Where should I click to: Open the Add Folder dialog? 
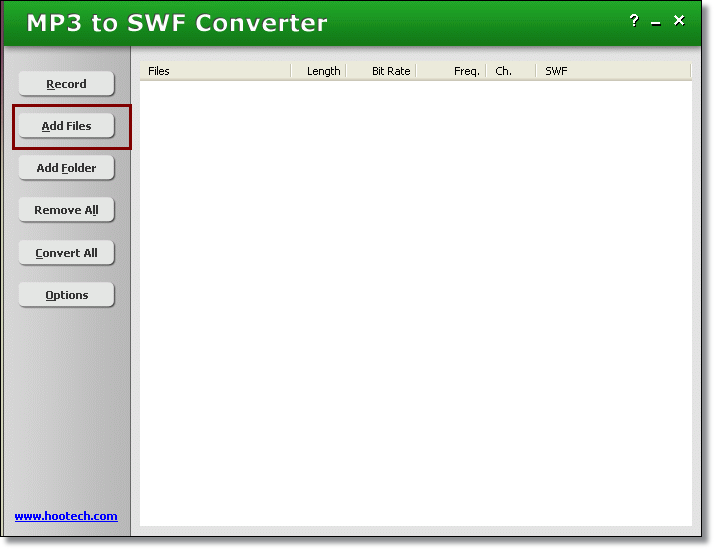point(66,168)
